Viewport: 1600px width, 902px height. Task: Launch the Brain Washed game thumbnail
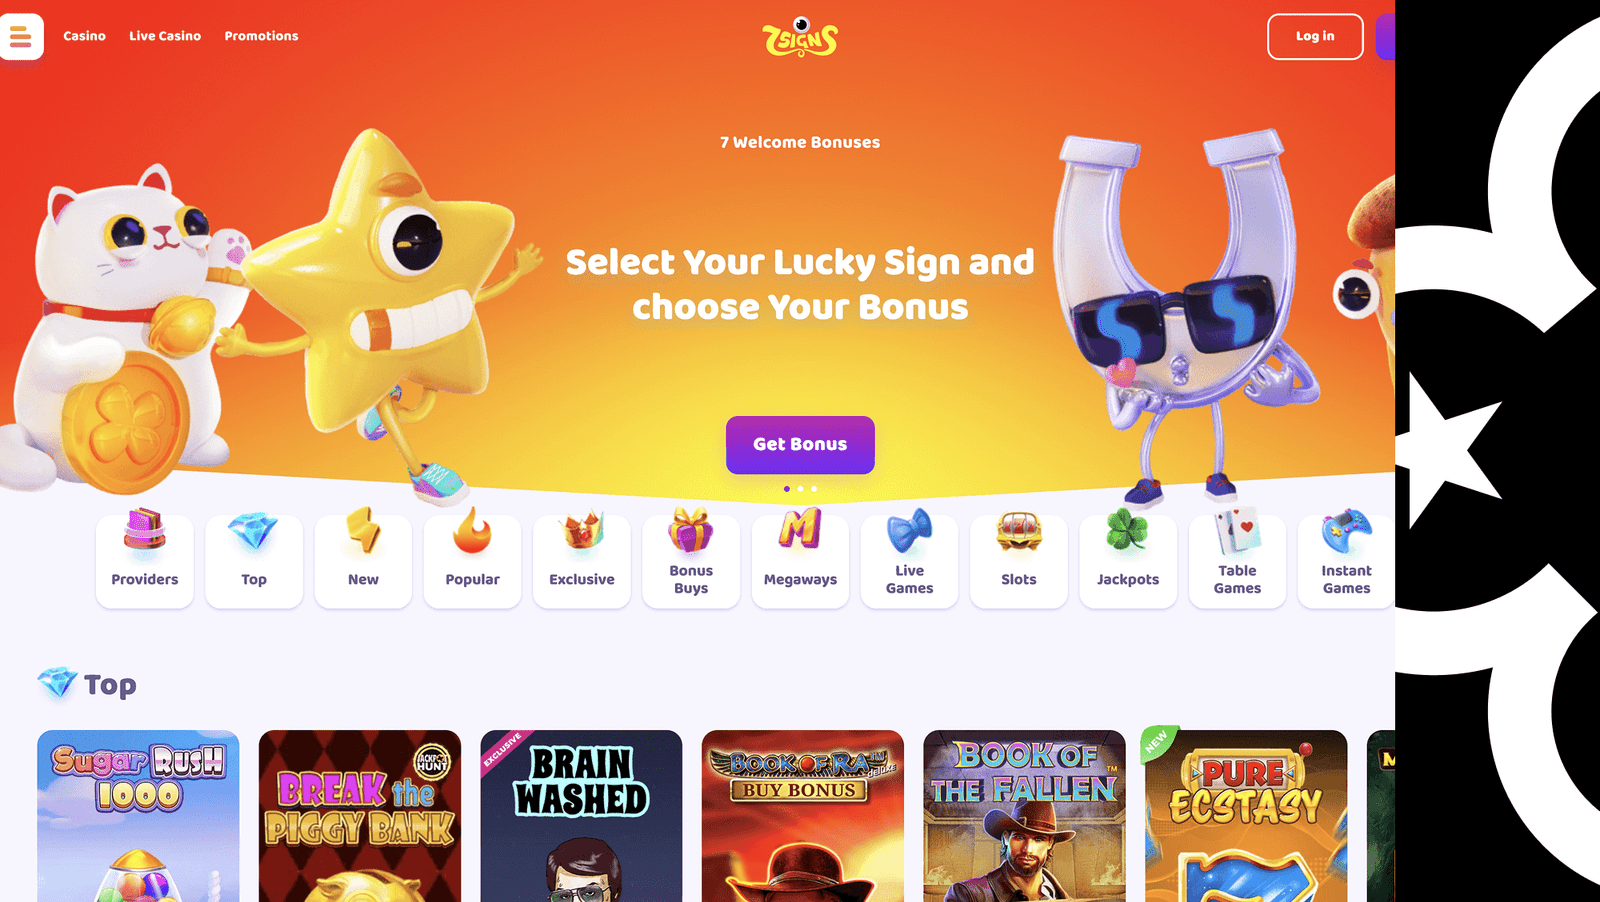581,816
